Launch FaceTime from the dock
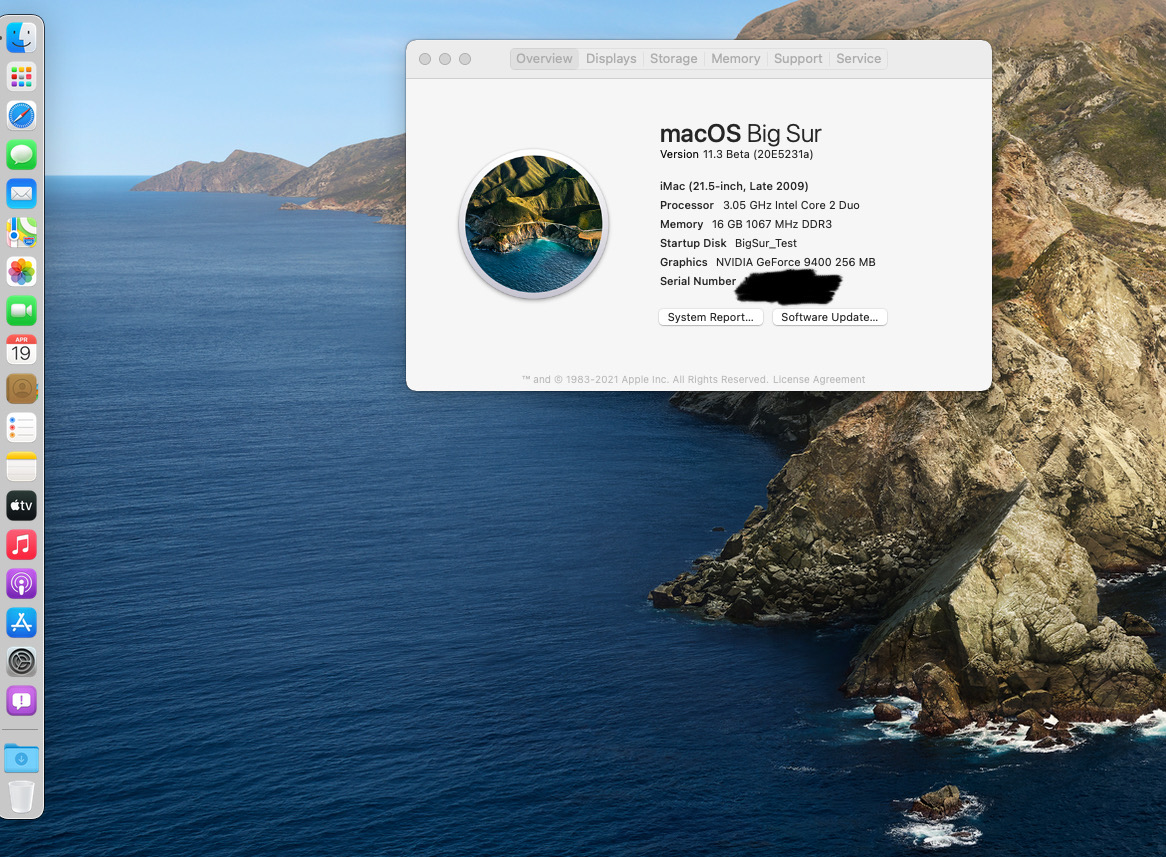Screen dimensions: 1166x857 pyautogui.click(x=22, y=310)
